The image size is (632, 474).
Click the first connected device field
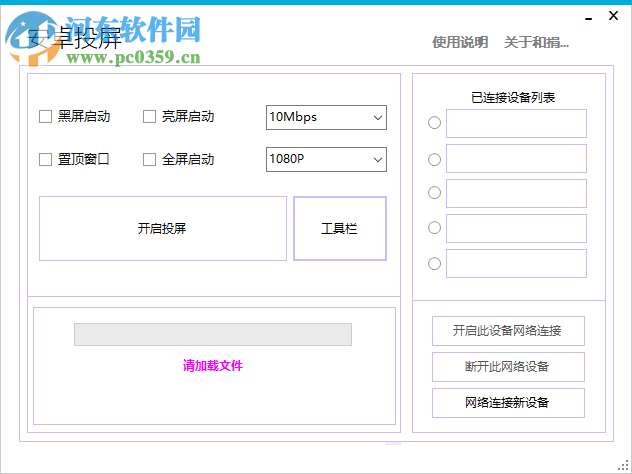coord(516,123)
